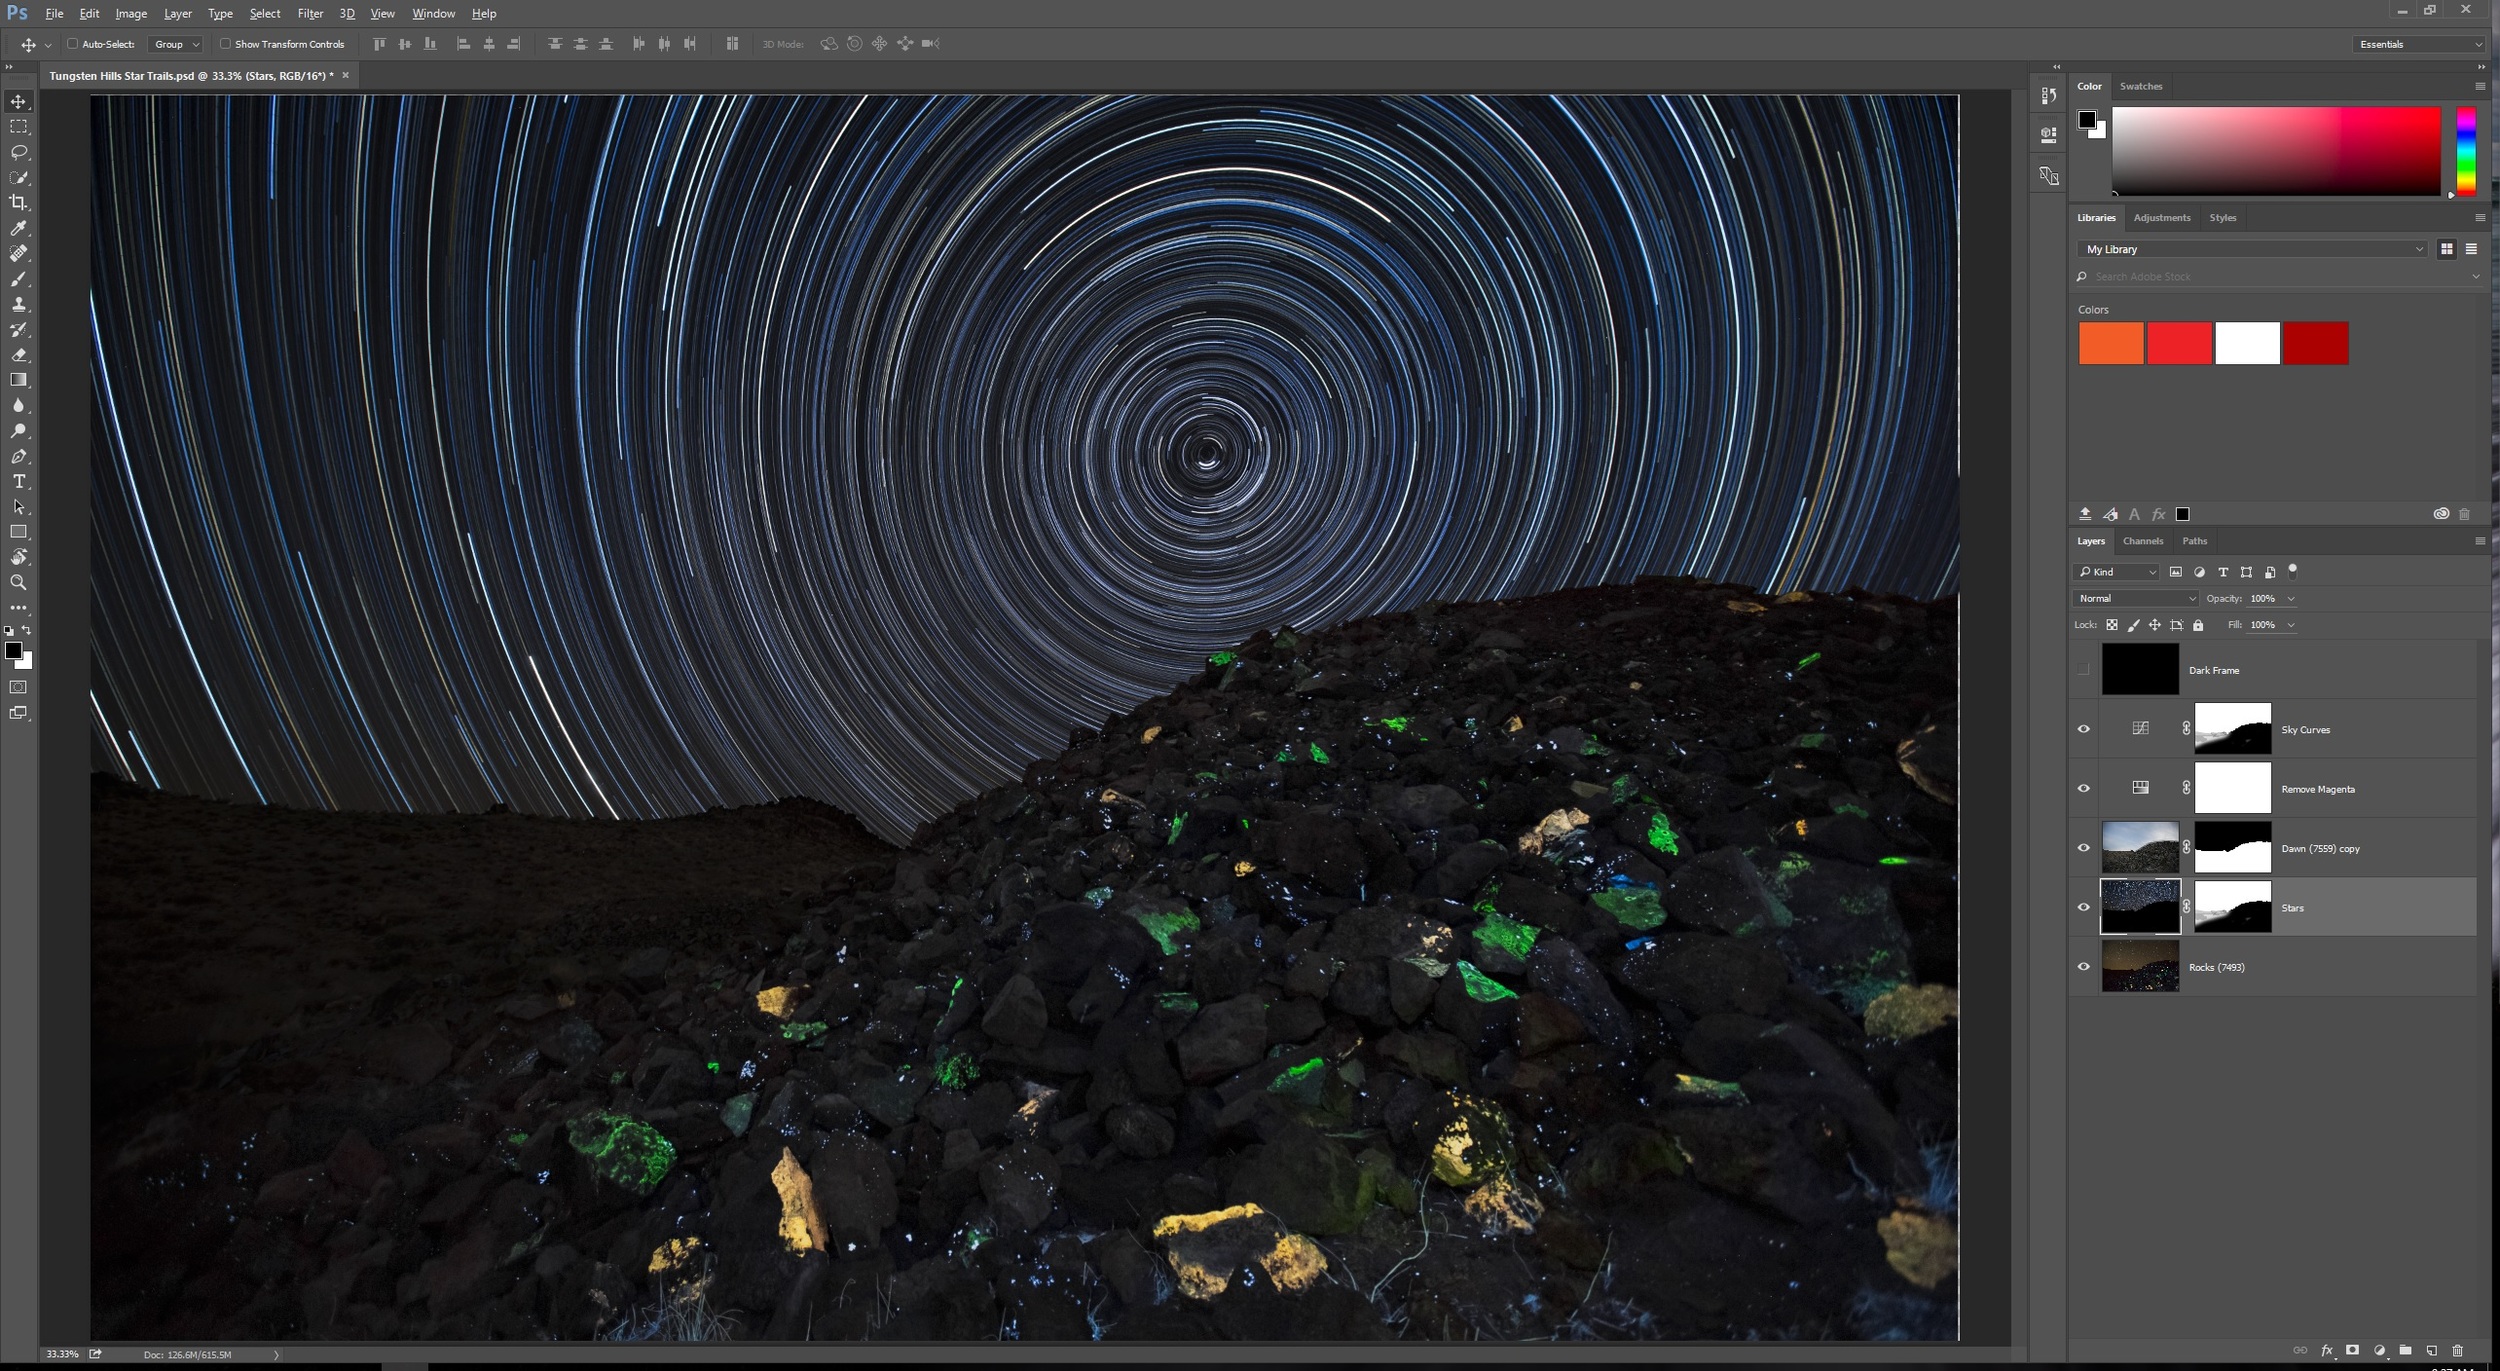The image size is (2500, 1371).
Task: Click the Change Screen Mode icon
Action: (x=19, y=713)
